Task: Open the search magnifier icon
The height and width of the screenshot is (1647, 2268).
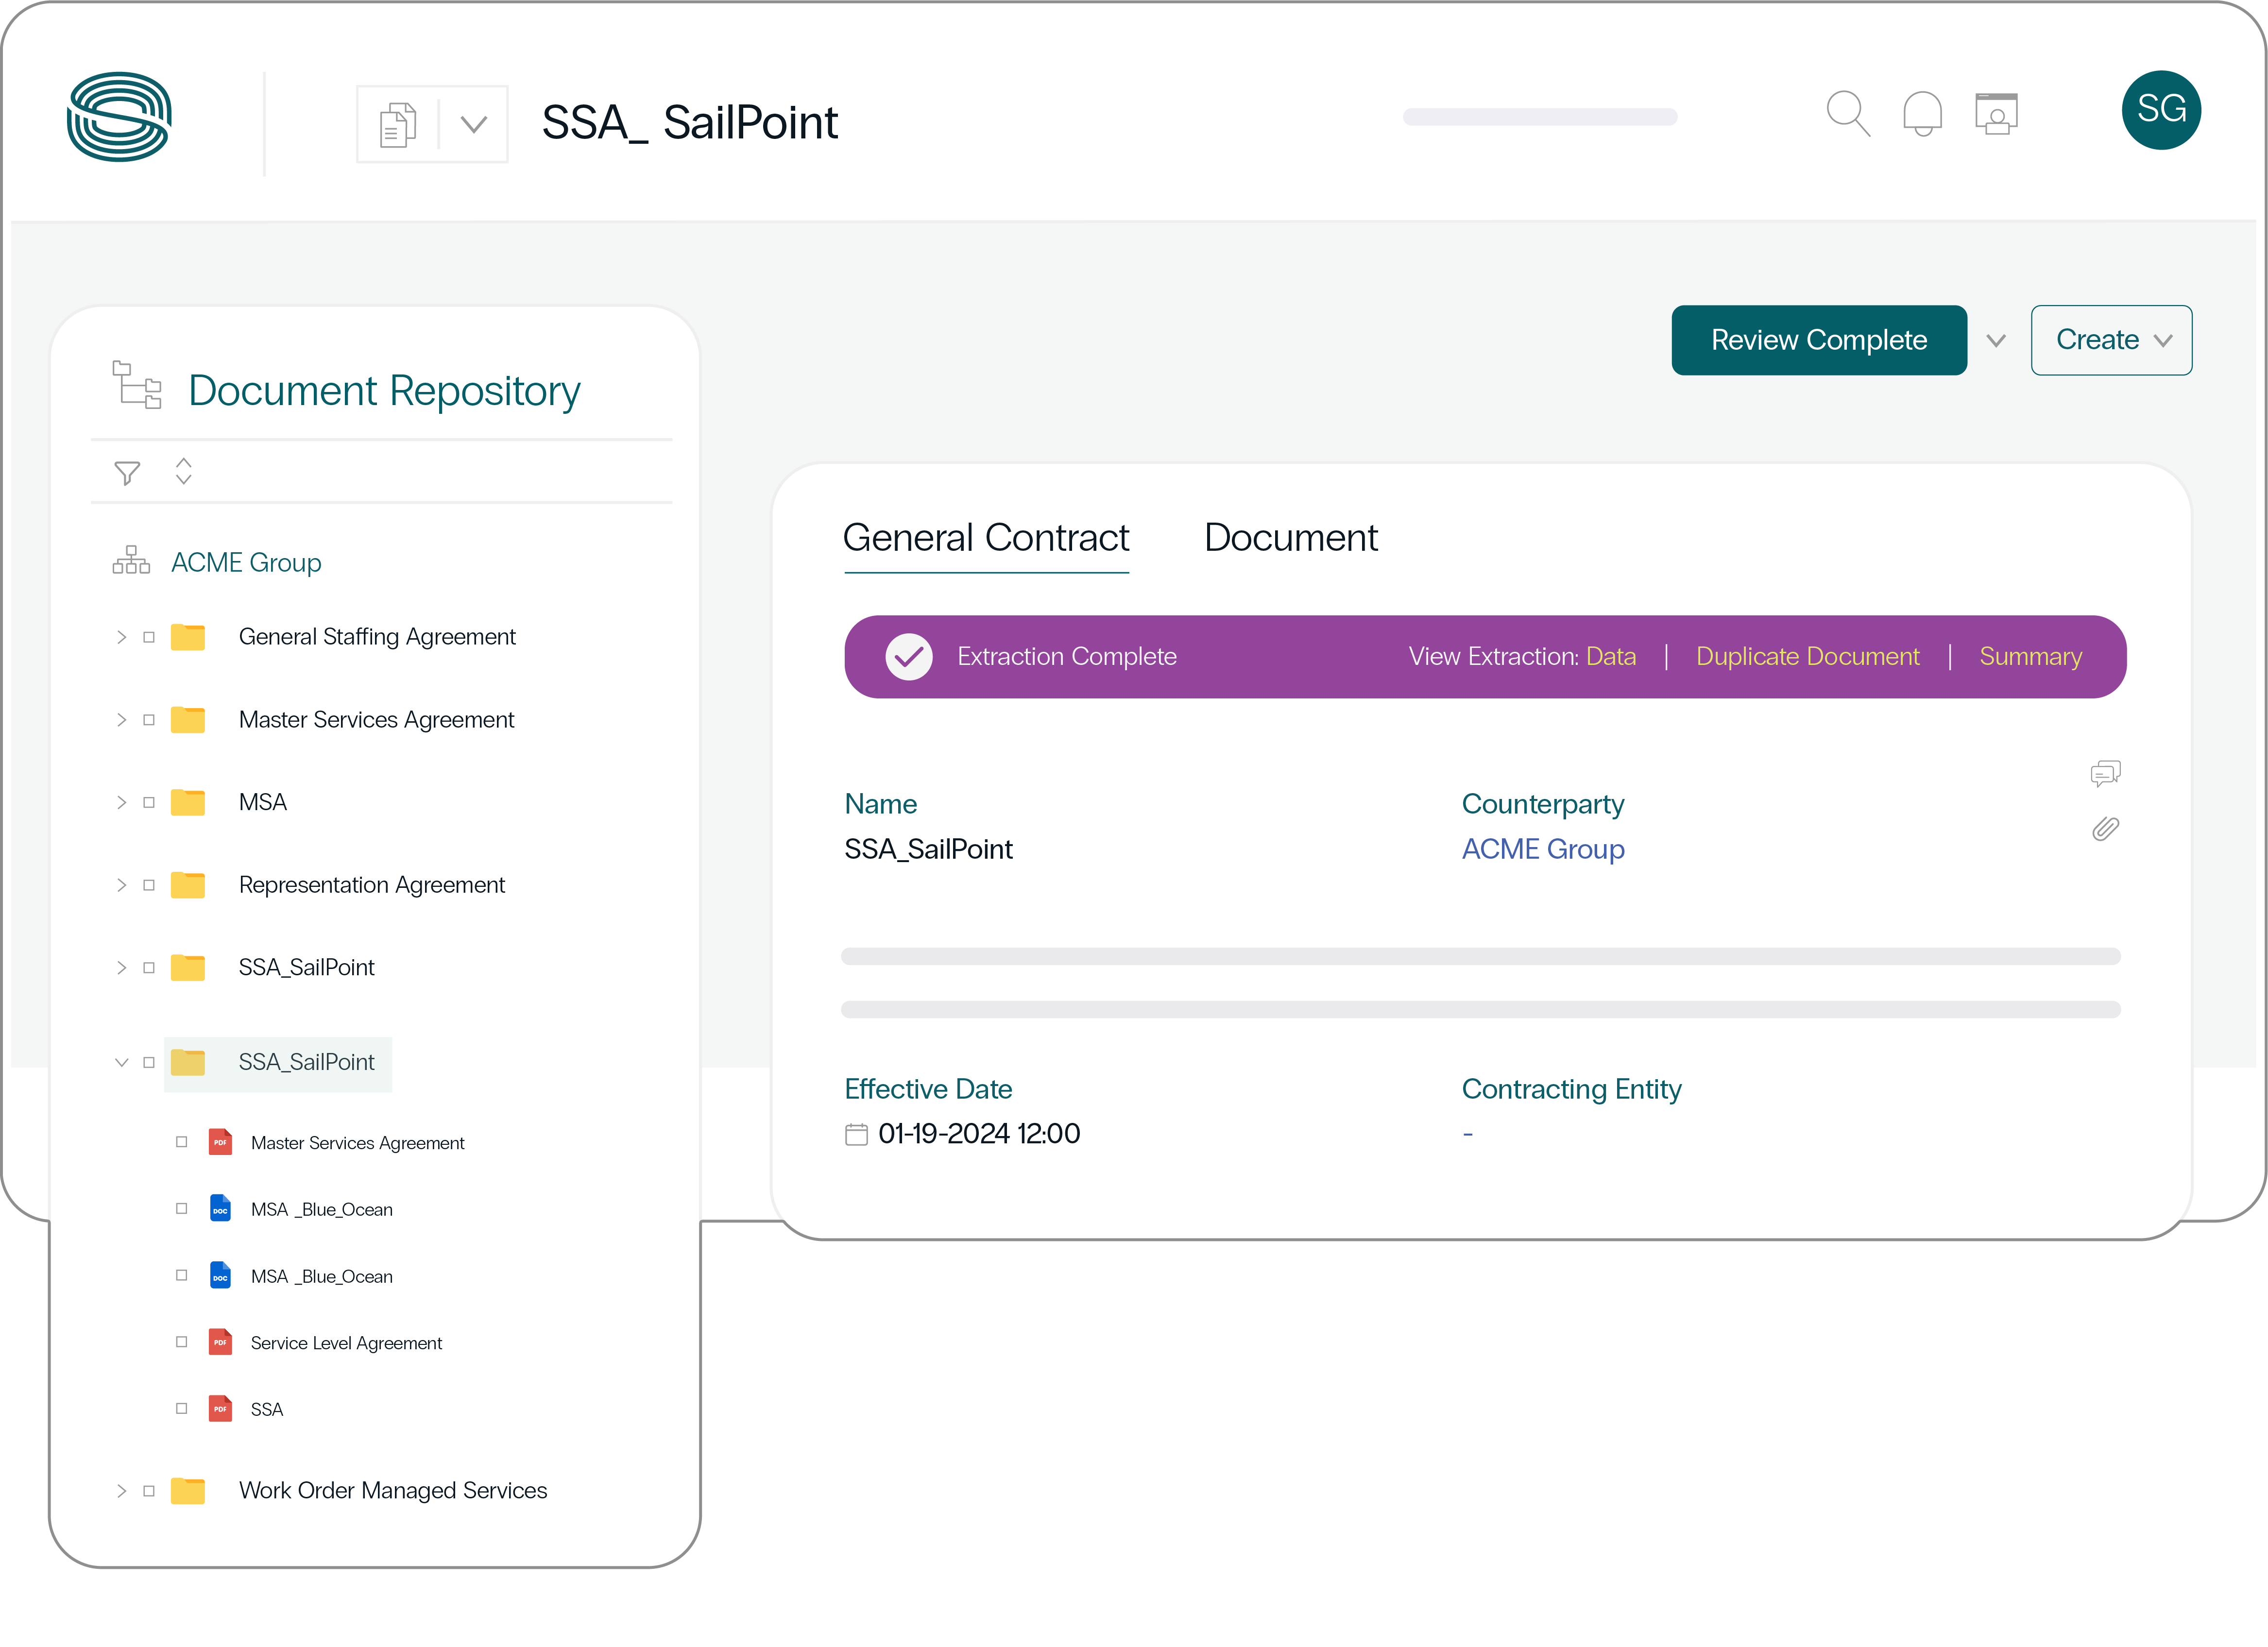Action: [x=1847, y=113]
